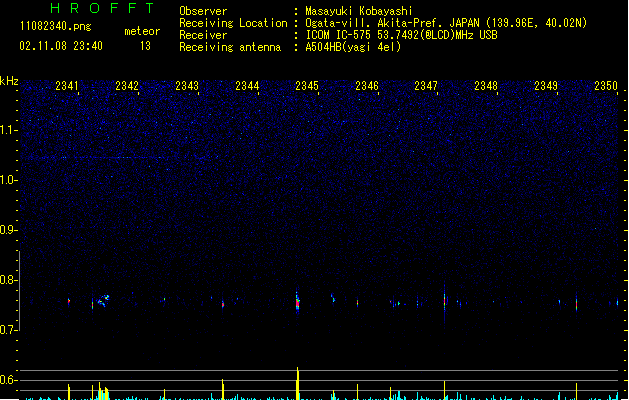Click the strong meteor echo below 2345

(297, 302)
